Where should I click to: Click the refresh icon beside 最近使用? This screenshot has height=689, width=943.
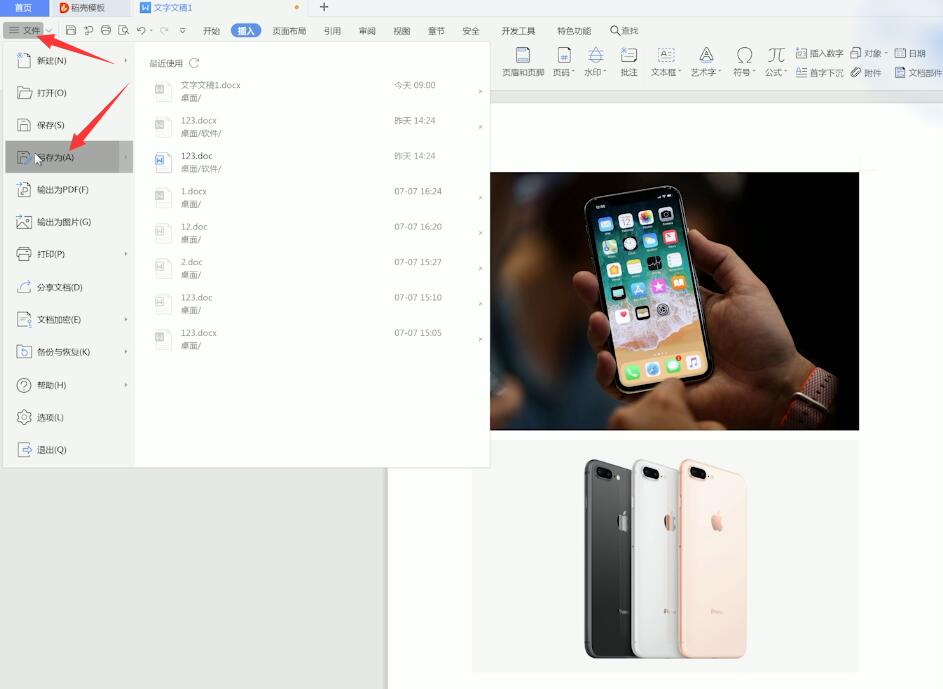click(194, 63)
